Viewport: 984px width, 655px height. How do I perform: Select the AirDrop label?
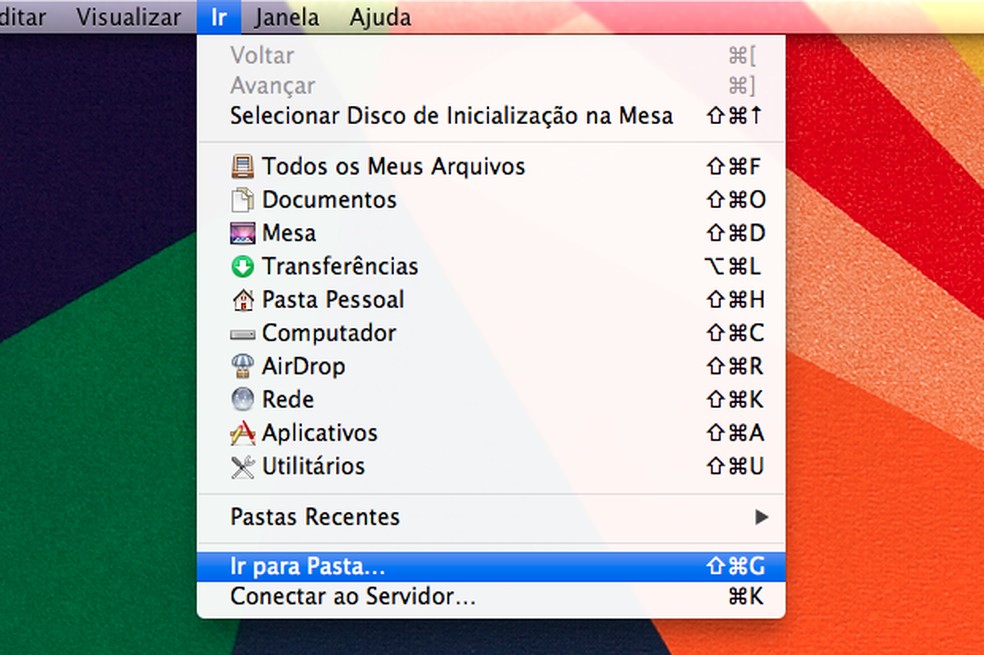[304, 366]
